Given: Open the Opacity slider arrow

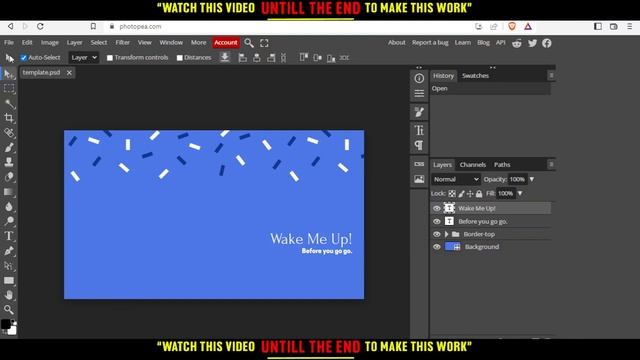Looking at the screenshot, I should tap(532, 179).
